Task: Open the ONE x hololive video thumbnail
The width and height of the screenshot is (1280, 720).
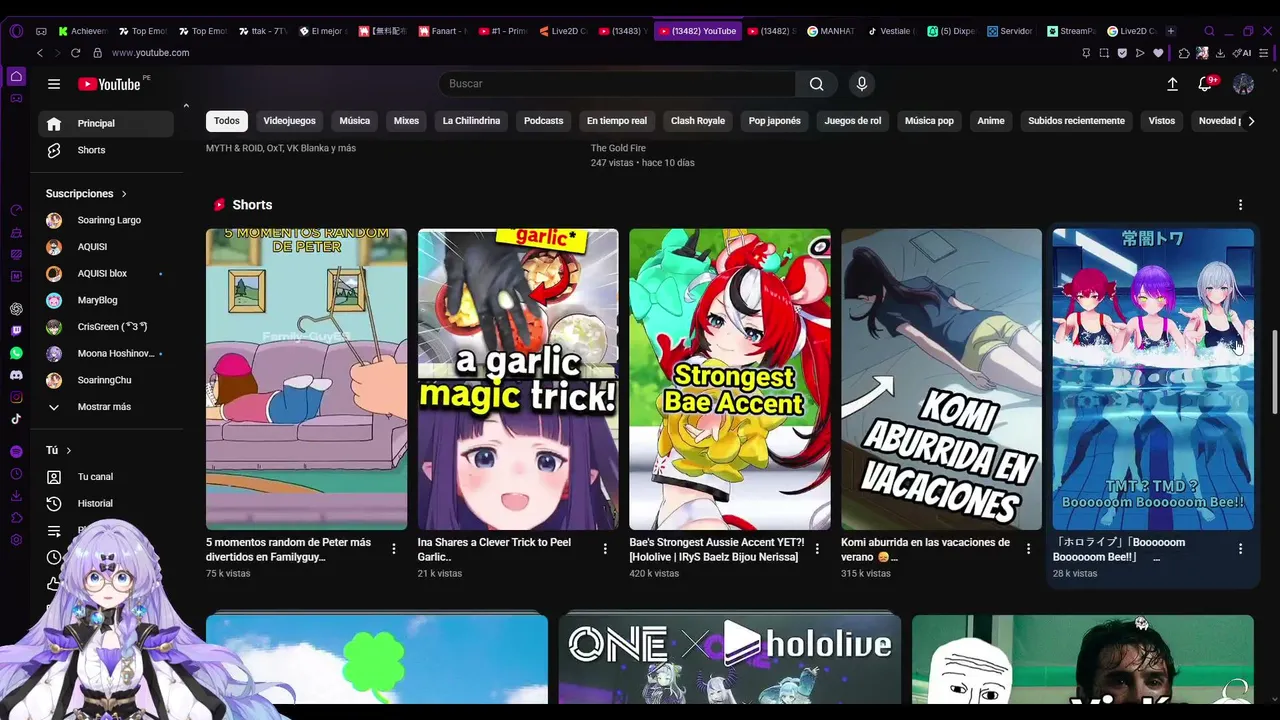Action: click(x=730, y=661)
